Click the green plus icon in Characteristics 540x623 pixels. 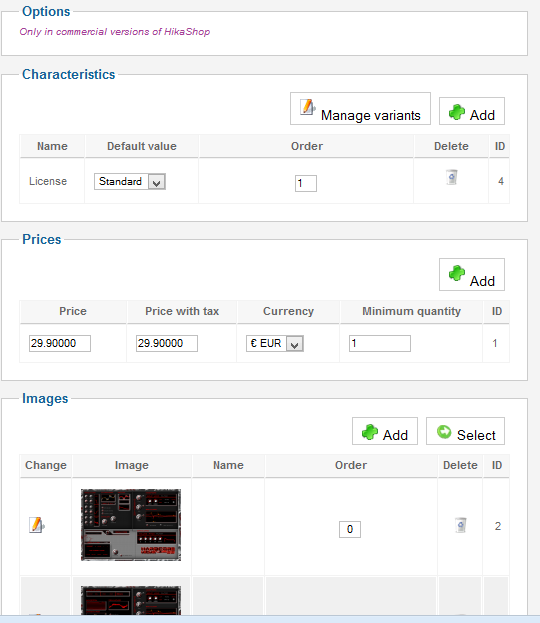pyautogui.click(x=457, y=112)
